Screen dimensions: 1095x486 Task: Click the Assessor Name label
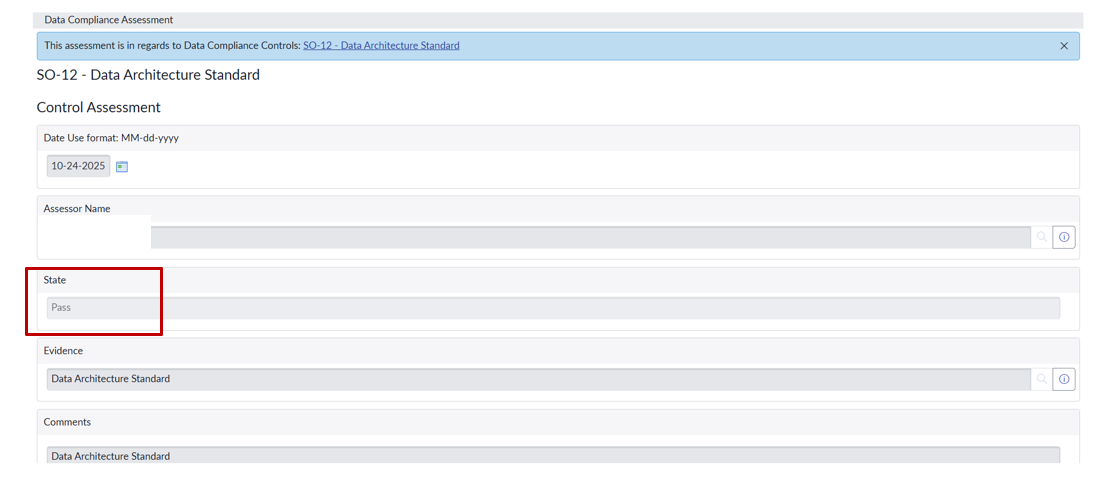coord(77,209)
